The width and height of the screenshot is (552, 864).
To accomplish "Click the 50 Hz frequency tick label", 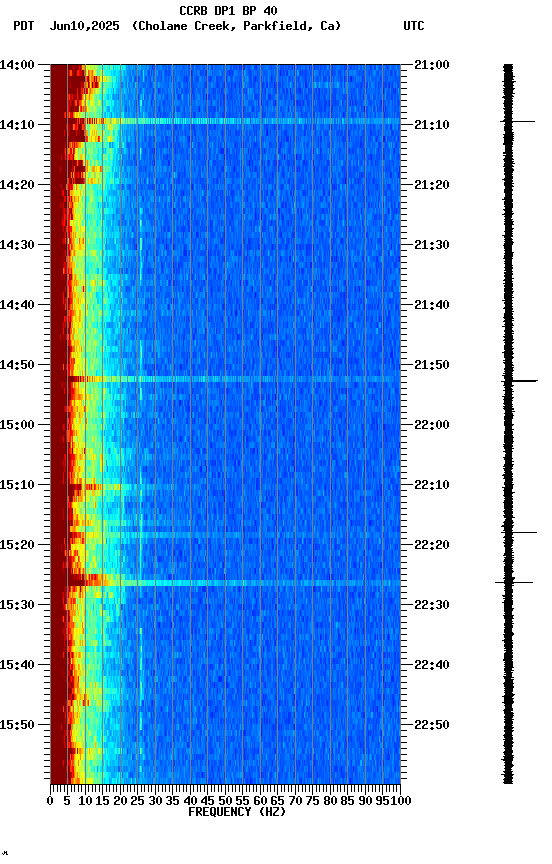I will [x=225, y=801].
